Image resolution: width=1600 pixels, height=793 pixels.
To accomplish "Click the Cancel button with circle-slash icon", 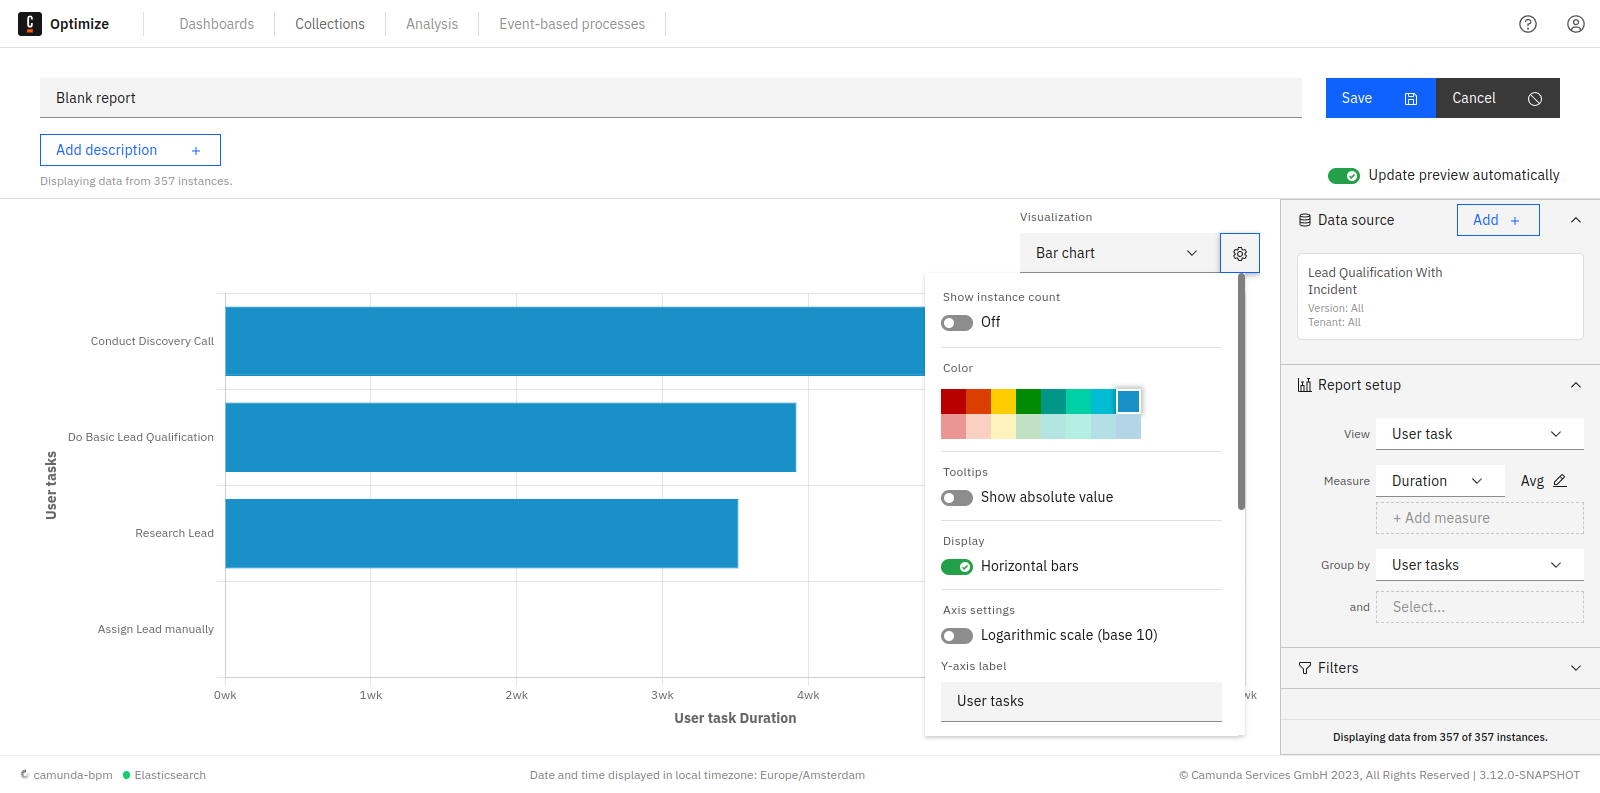I will pos(1497,98).
